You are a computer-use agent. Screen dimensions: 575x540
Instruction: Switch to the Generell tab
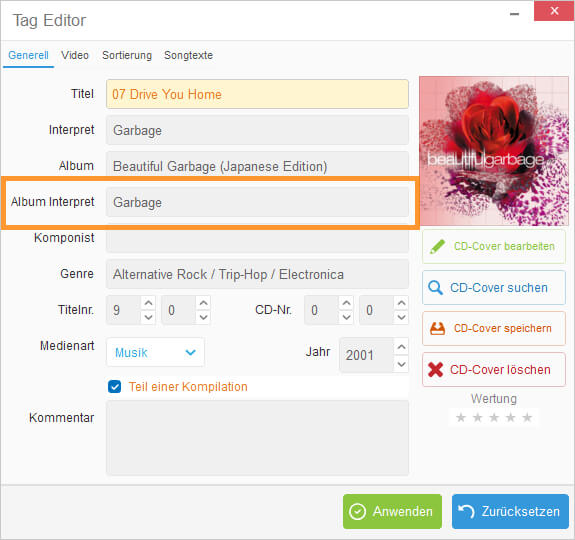(x=28, y=55)
